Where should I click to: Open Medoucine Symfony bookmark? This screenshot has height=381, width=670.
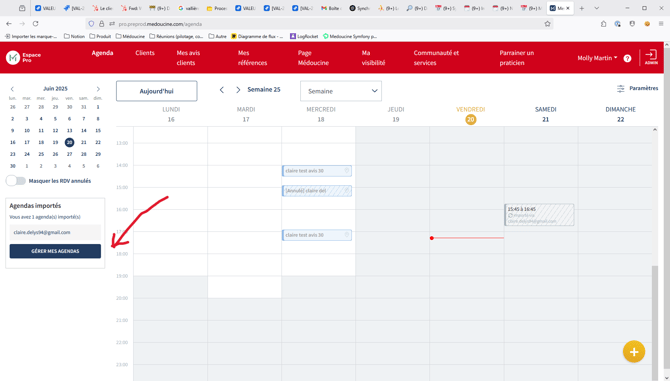pyautogui.click(x=350, y=36)
